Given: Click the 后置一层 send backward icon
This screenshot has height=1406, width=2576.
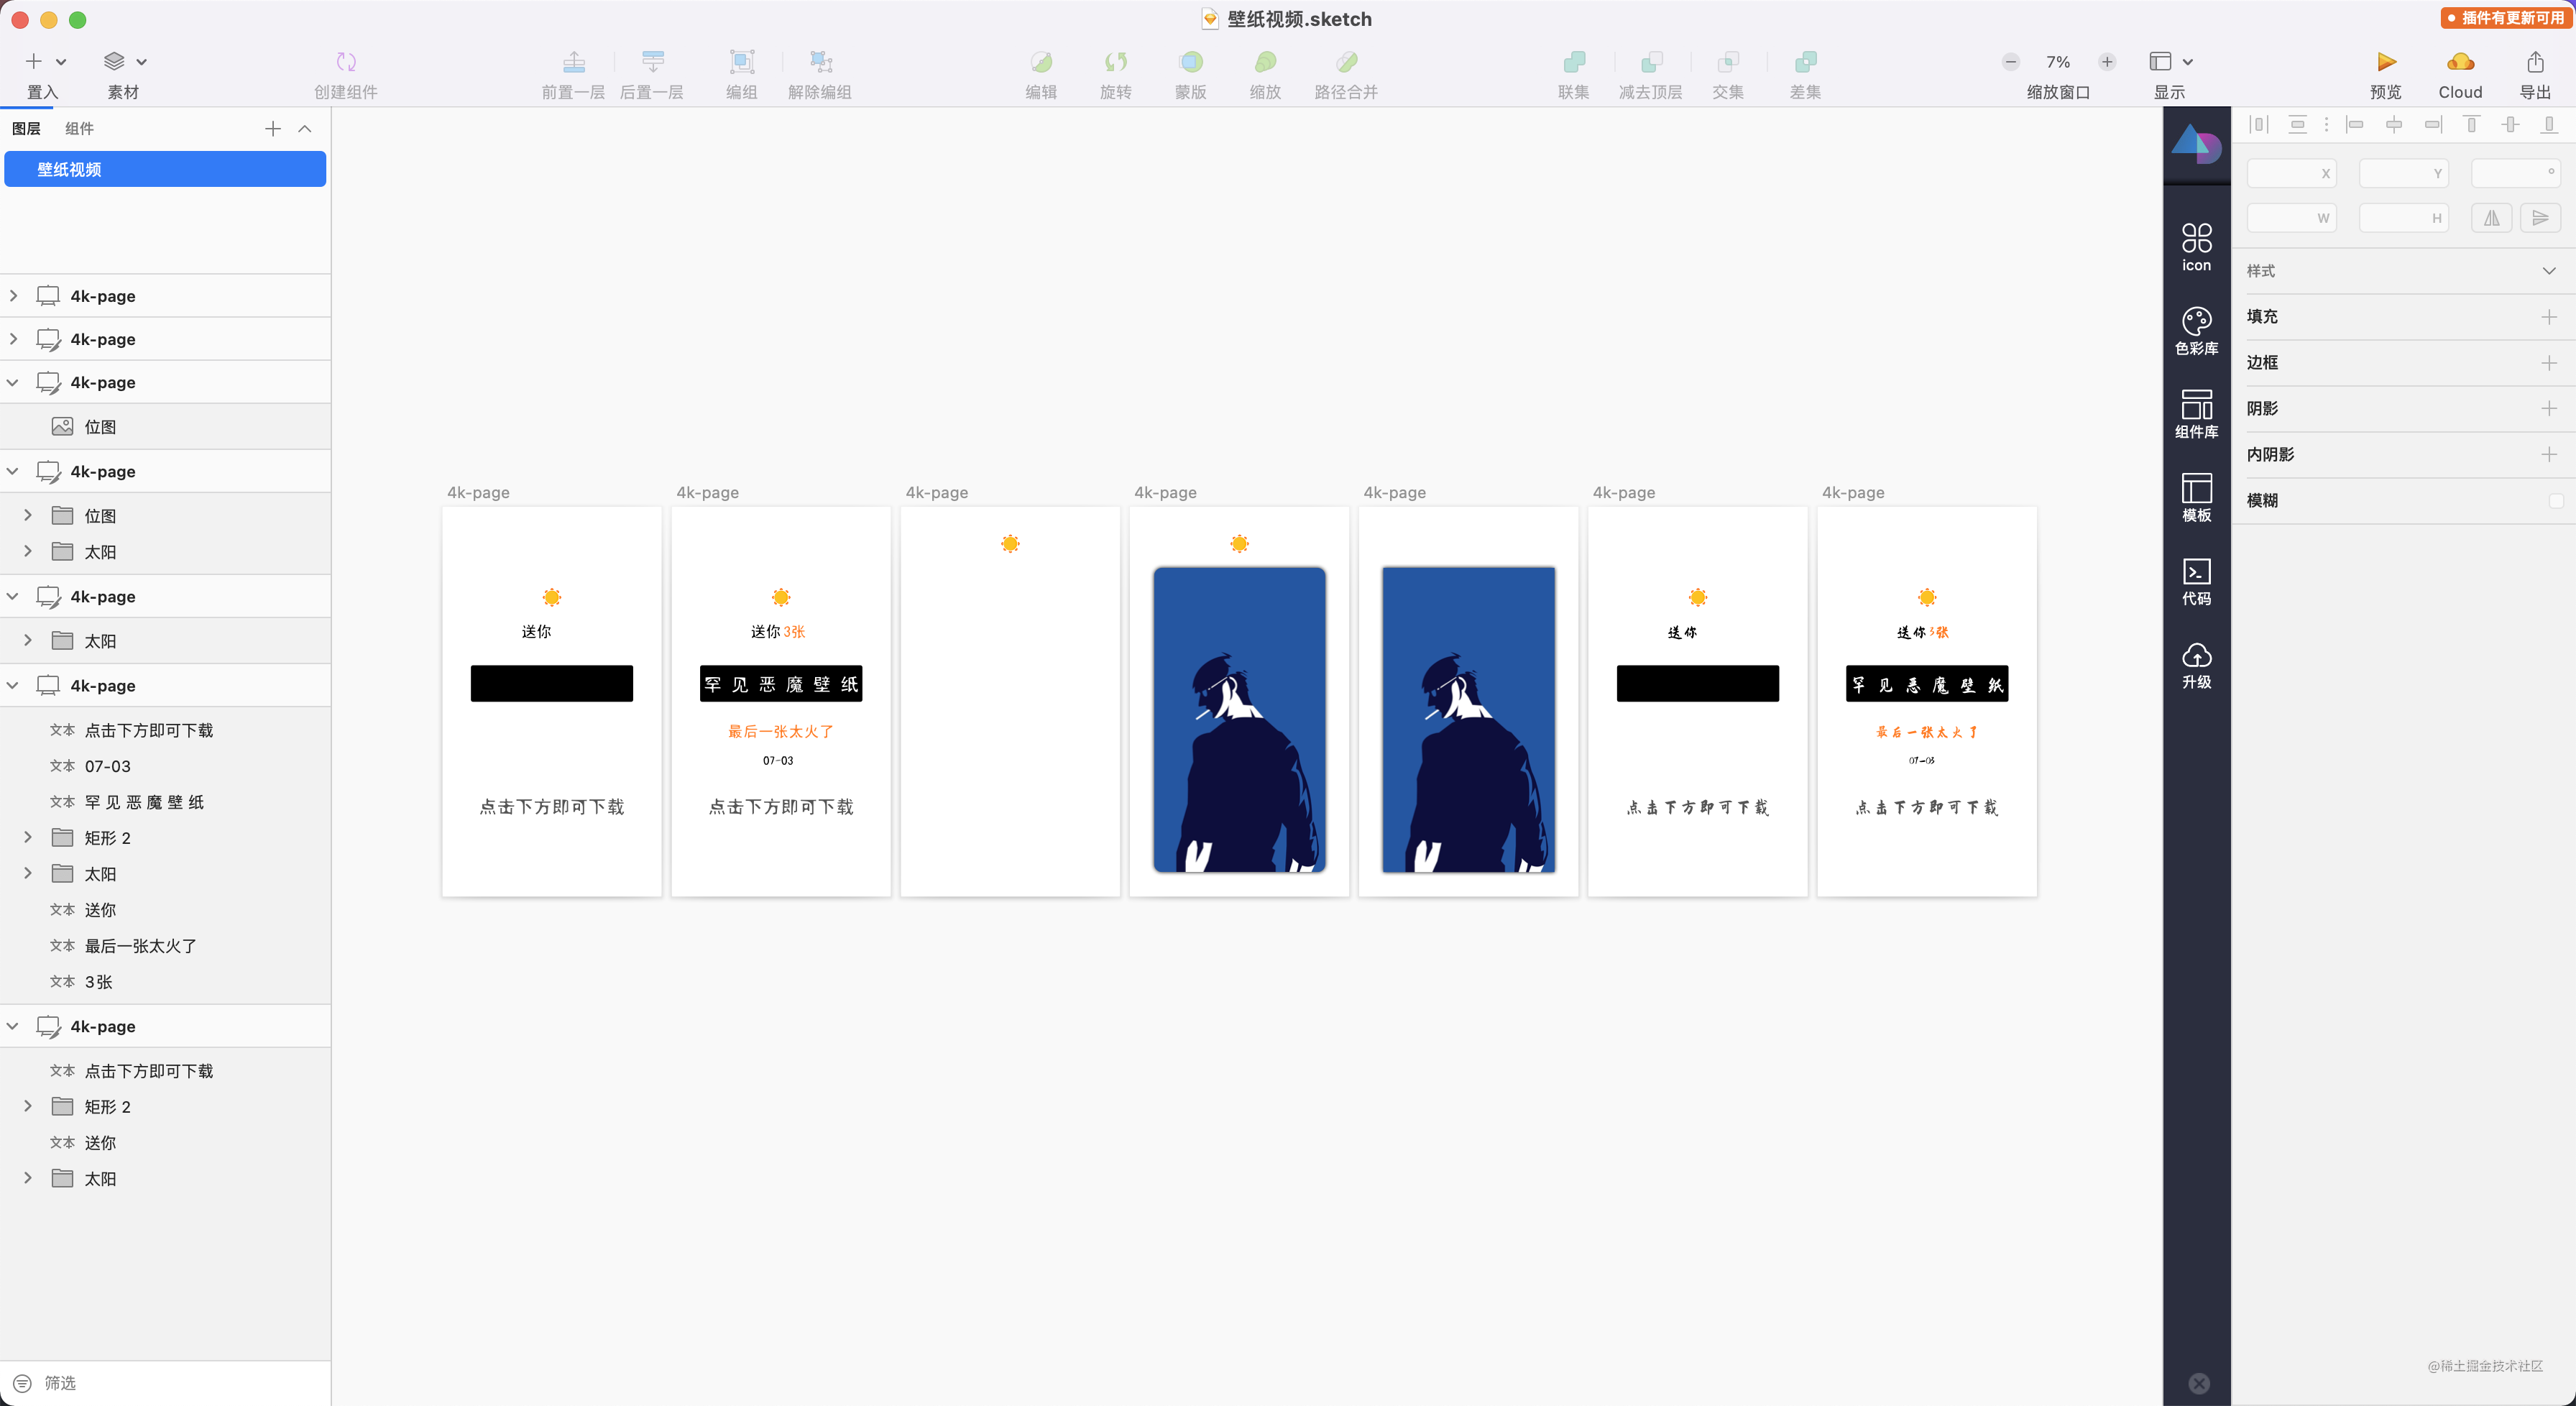Looking at the screenshot, I should coord(653,62).
